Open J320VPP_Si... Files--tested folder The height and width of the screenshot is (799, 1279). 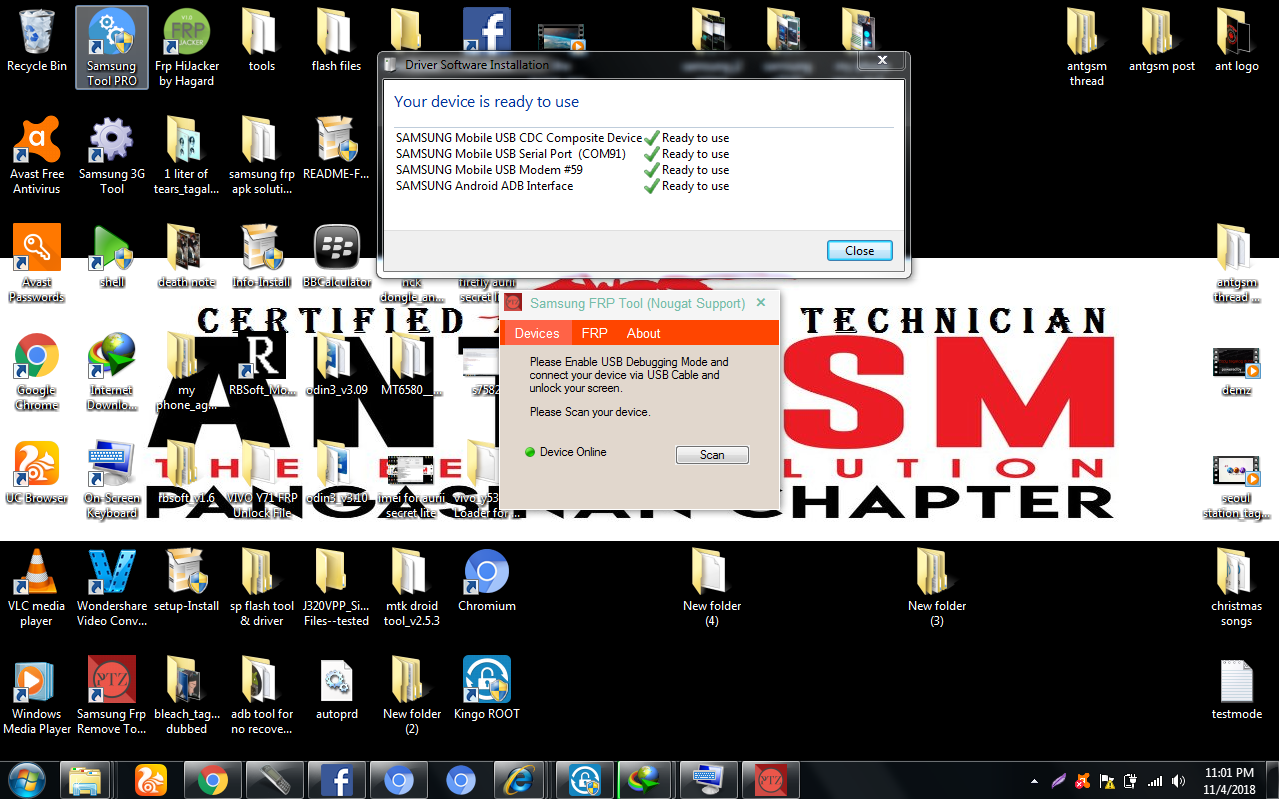click(337, 588)
